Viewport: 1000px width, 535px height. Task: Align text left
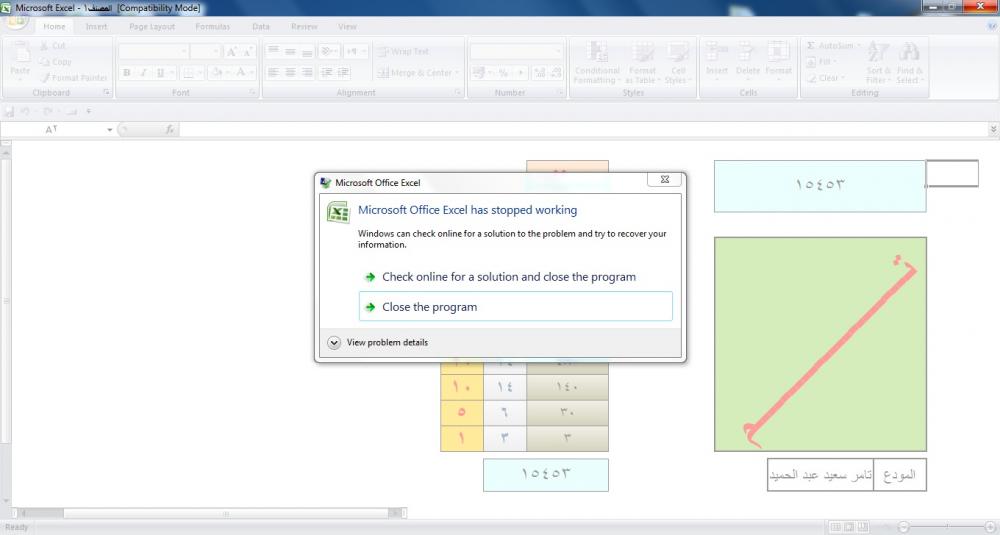click(273, 73)
